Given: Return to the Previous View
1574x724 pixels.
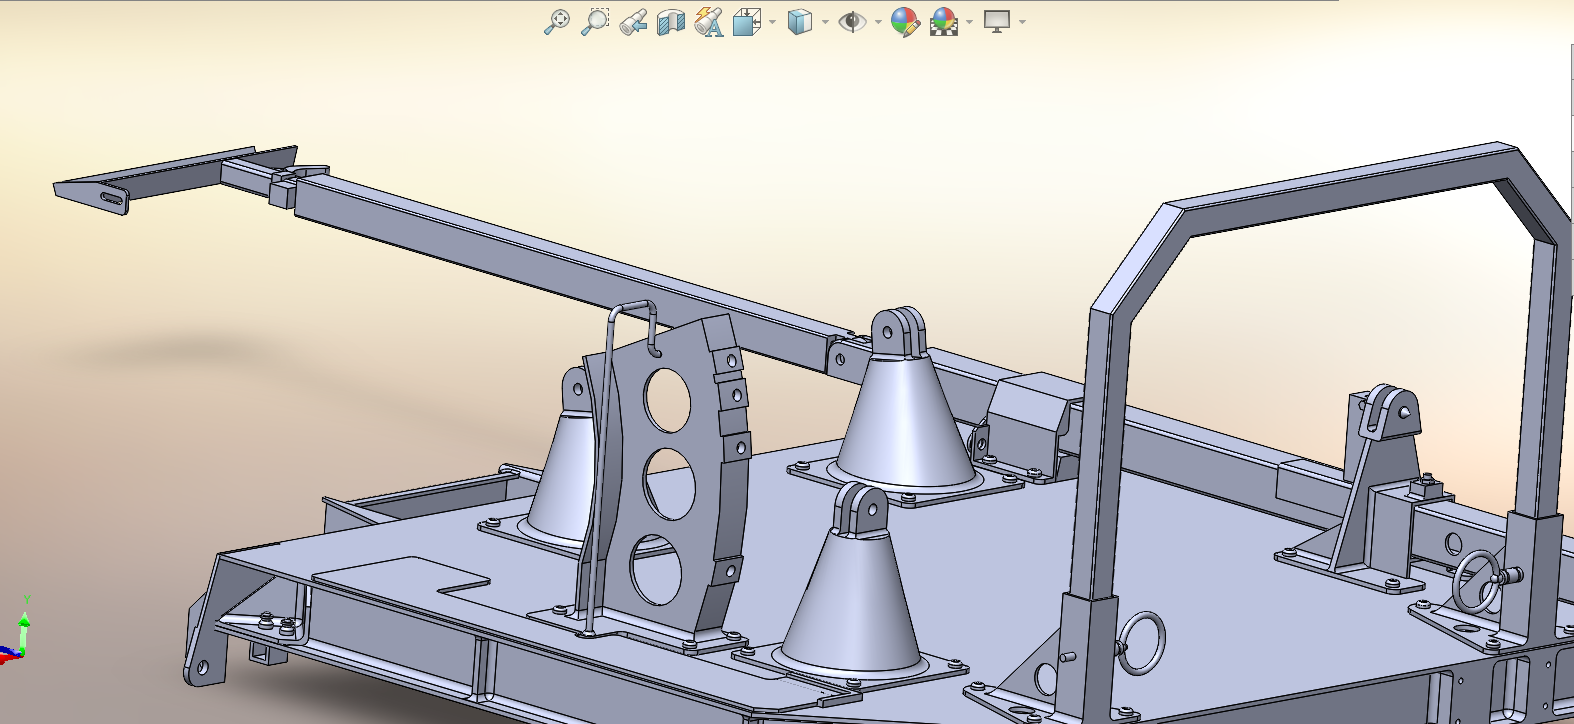Looking at the screenshot, I should pyautogui.click(x=632, y=21).
